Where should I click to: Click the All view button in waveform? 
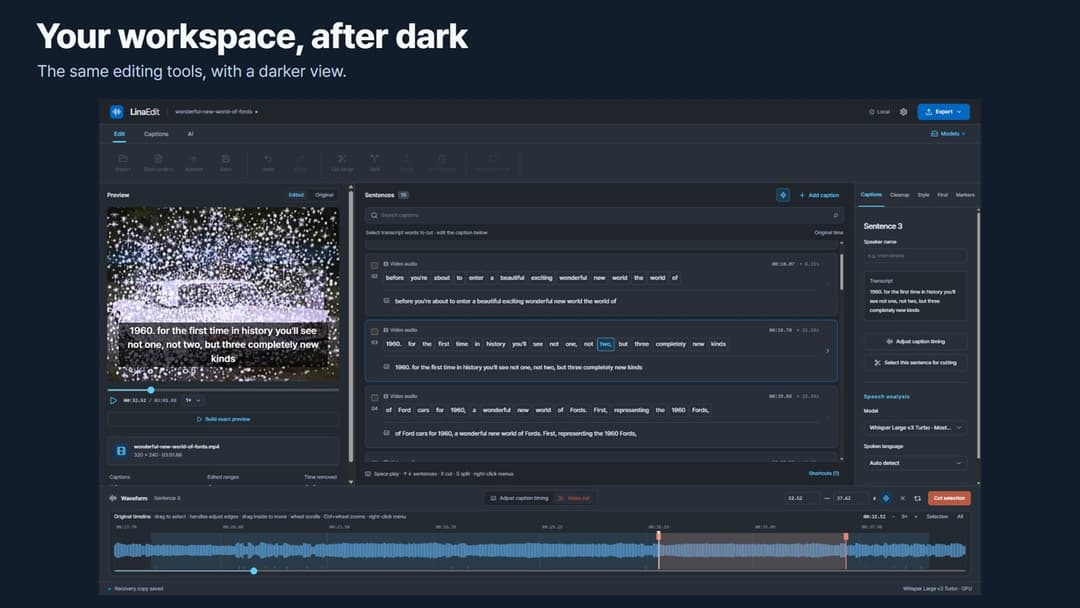[960, 516]
